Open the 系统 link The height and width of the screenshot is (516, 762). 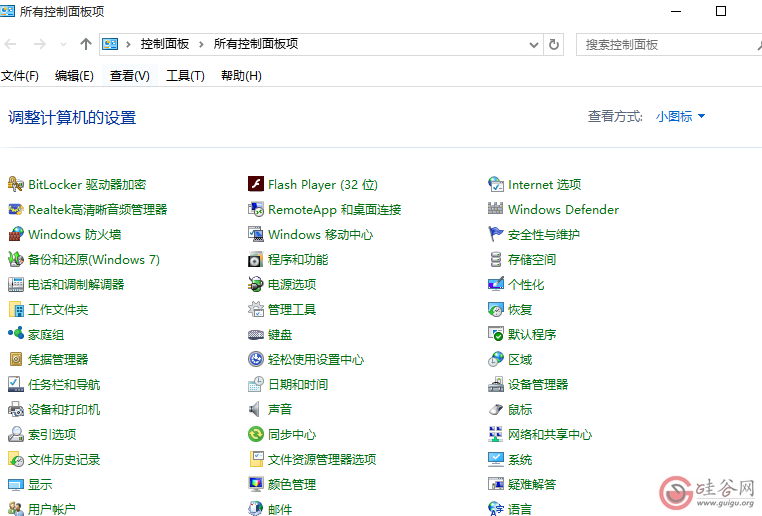click(x=520, y=460)
